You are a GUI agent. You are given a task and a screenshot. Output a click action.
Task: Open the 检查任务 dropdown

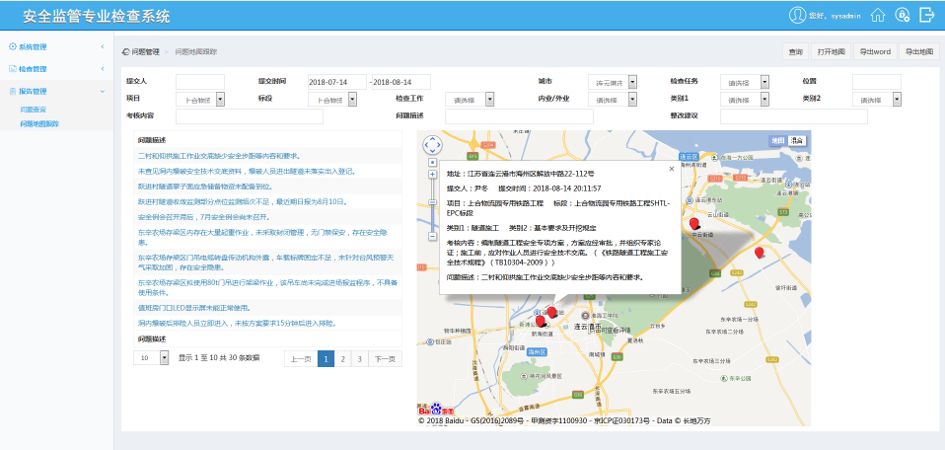click(745, 82)
